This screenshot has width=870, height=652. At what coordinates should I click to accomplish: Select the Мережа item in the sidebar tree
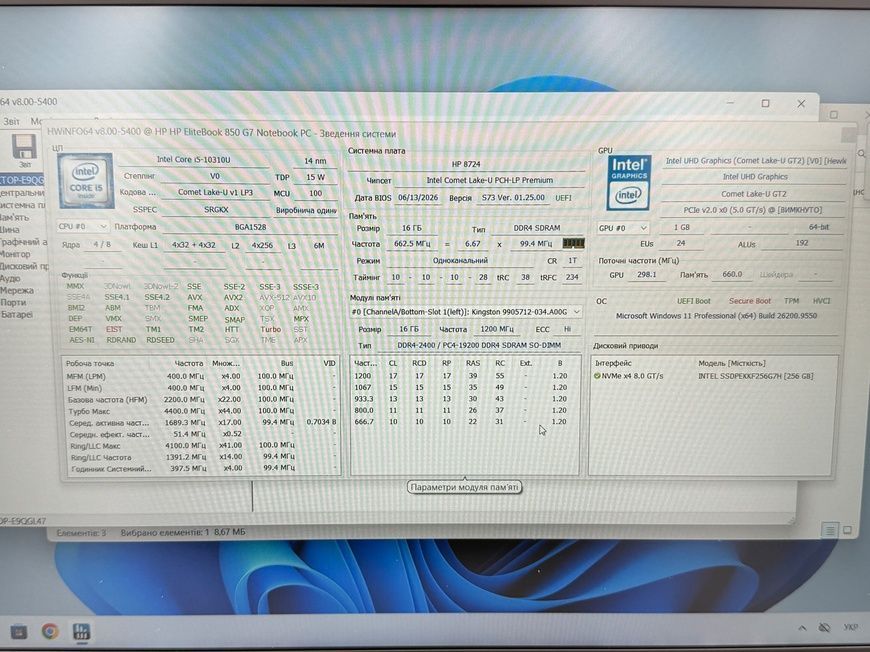point(17,290)
